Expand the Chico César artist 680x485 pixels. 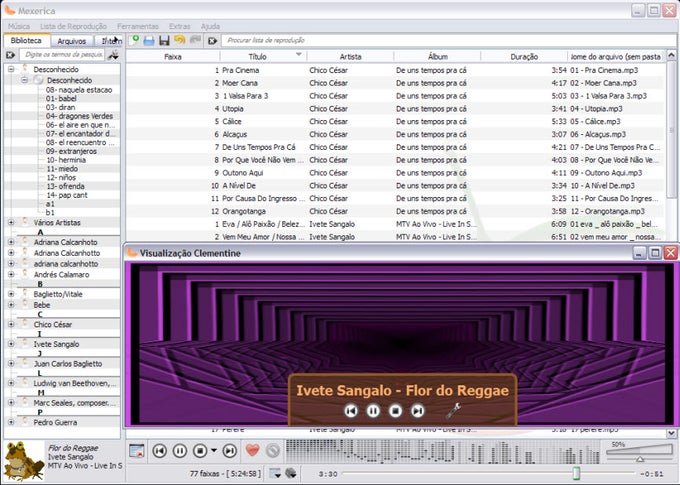(11, 324)
